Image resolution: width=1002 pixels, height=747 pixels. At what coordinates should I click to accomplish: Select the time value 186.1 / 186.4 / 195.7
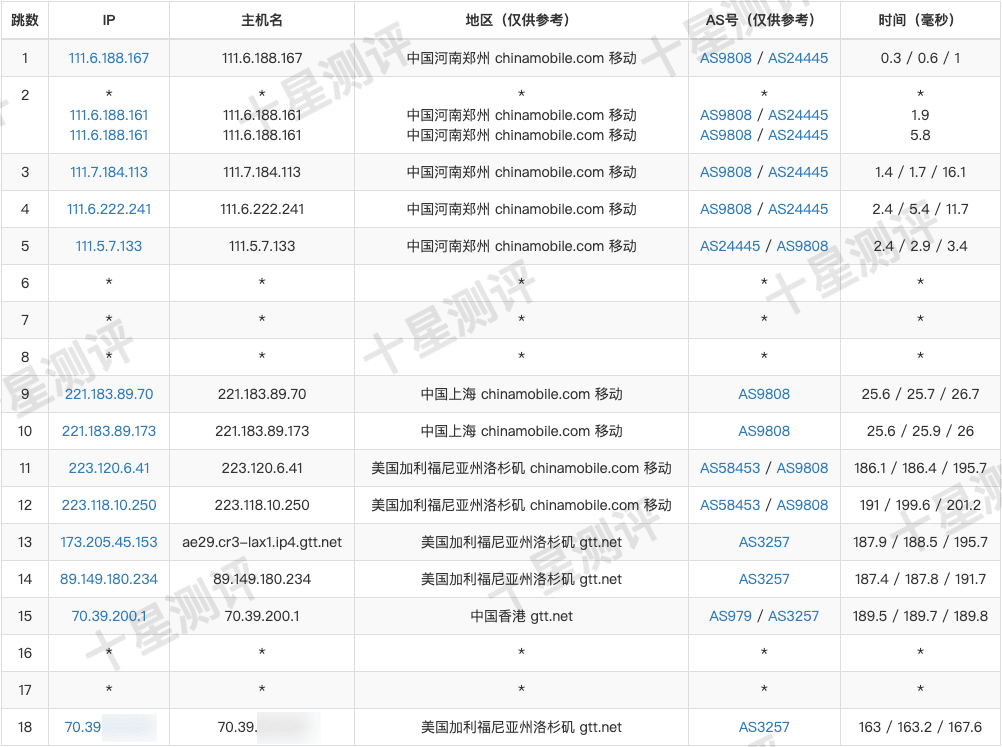point(920,468)
